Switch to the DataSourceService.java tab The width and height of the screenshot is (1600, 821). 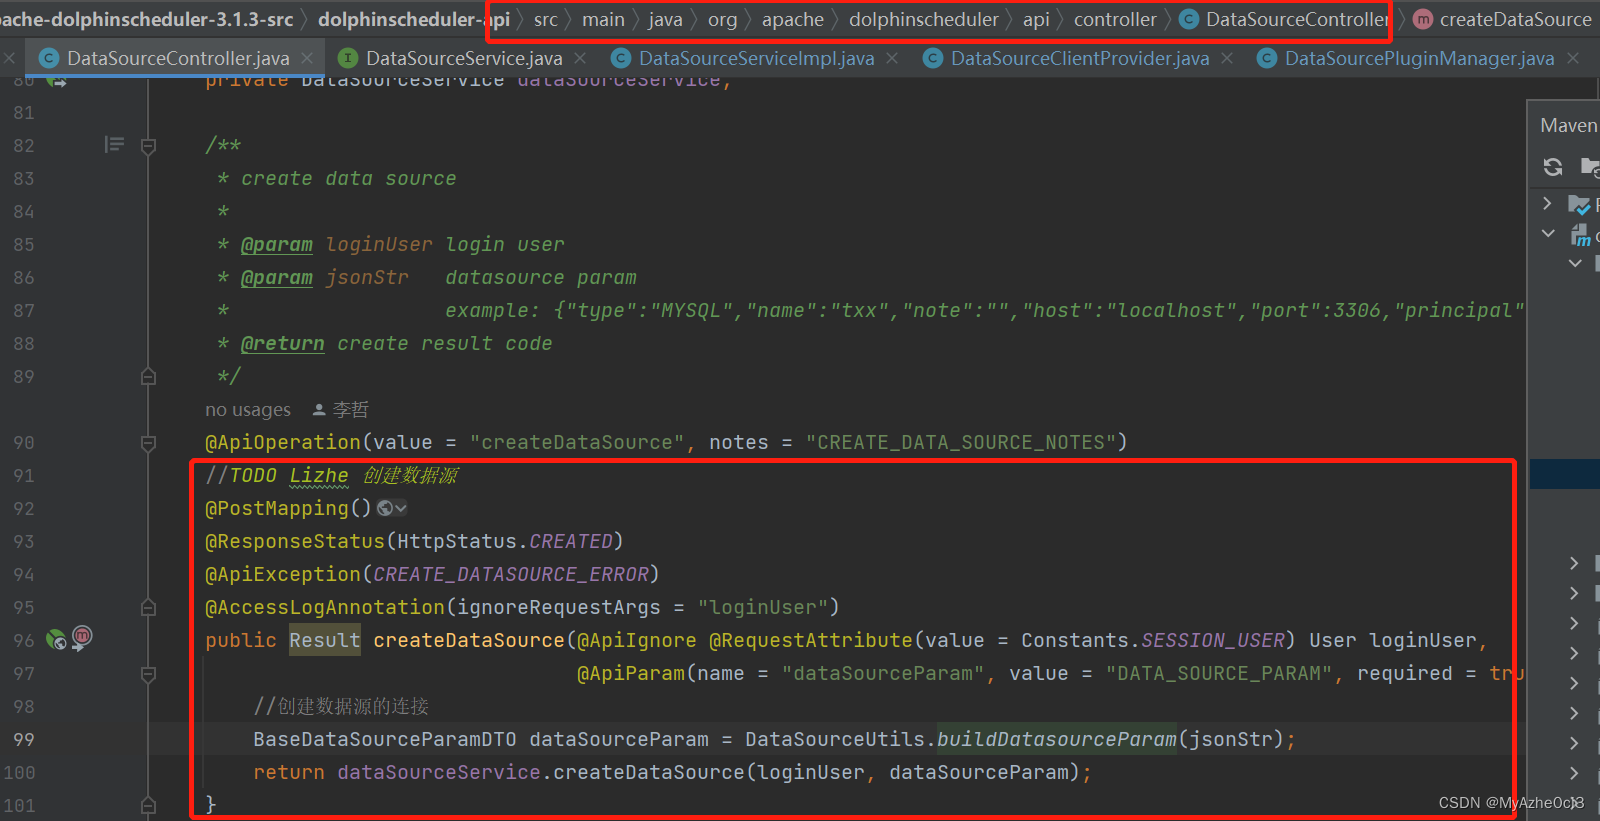pyautogui.click(x=464, y=58)
